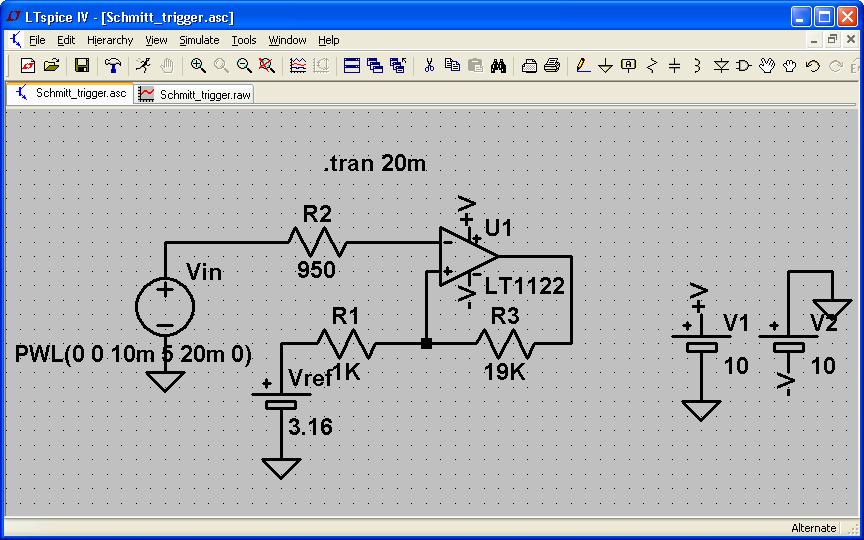Select the Diode placement tool
Screen dimensions: 864x540
click(721, 66)
